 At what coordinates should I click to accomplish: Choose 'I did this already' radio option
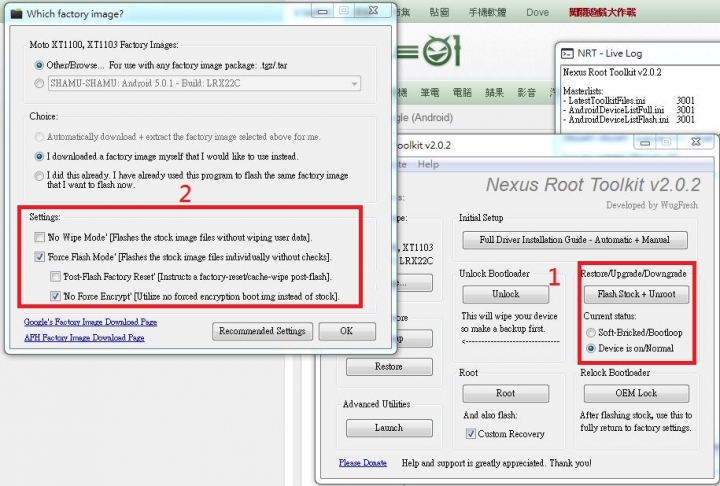(39, 175)
